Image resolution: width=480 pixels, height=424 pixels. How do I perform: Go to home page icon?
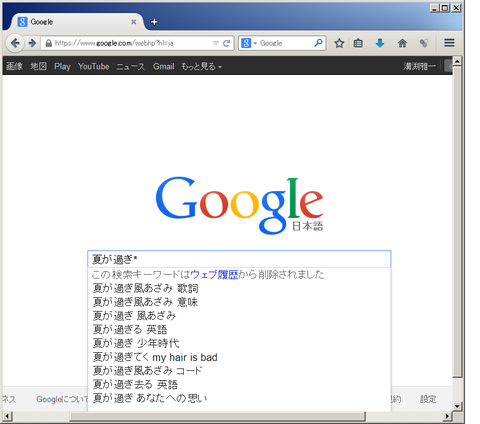[x=402, y=43]
